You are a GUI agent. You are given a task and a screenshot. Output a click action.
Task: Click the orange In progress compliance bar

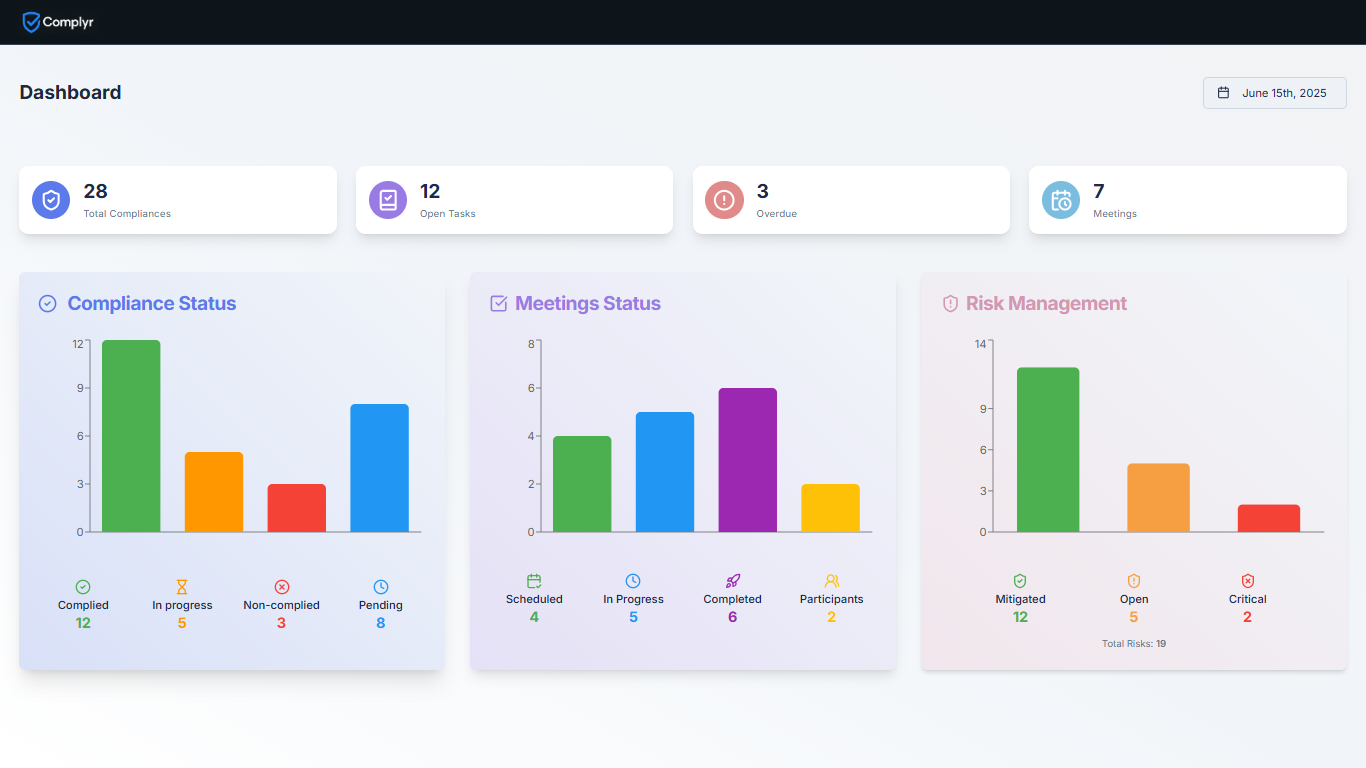[214, 492]
